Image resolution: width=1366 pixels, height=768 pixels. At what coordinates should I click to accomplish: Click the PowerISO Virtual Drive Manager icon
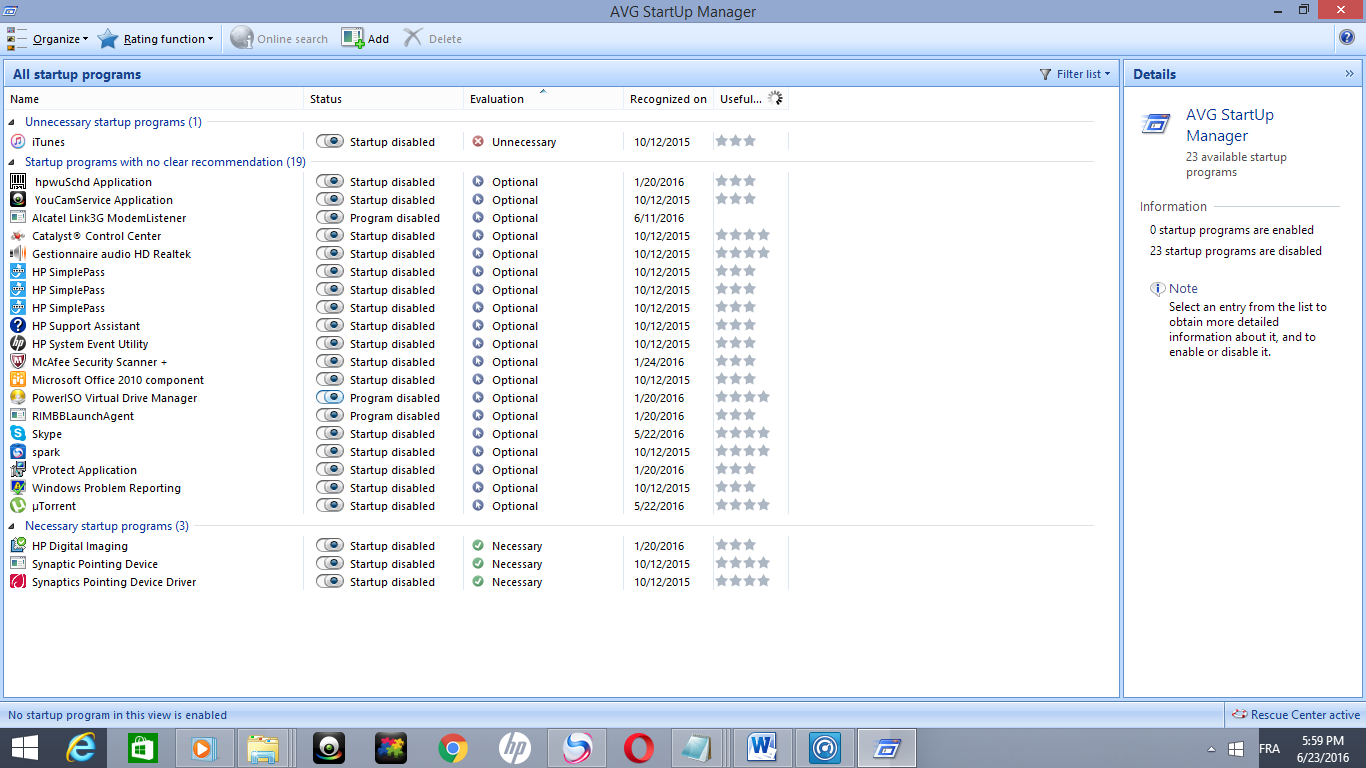tap(18, 398)
